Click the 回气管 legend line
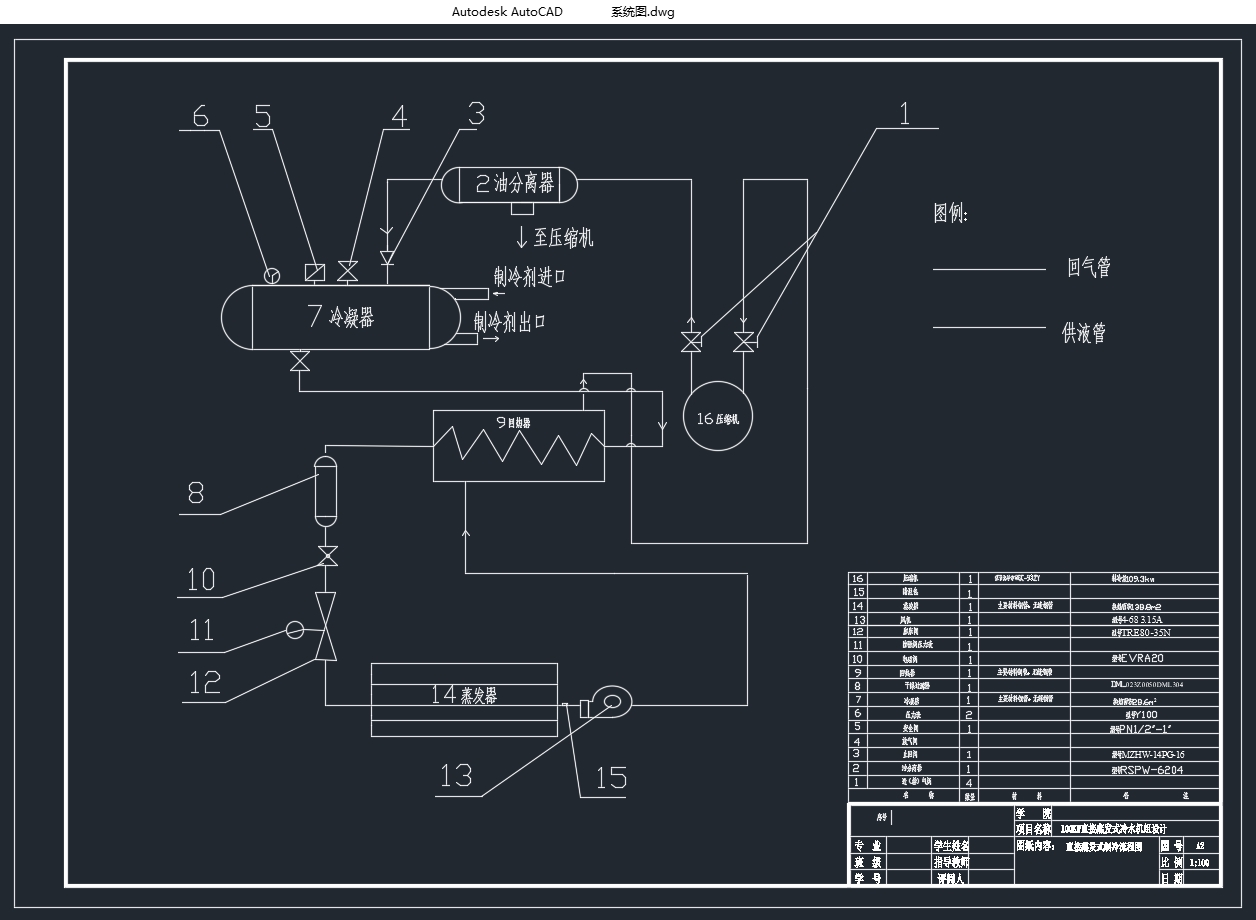 988,269
